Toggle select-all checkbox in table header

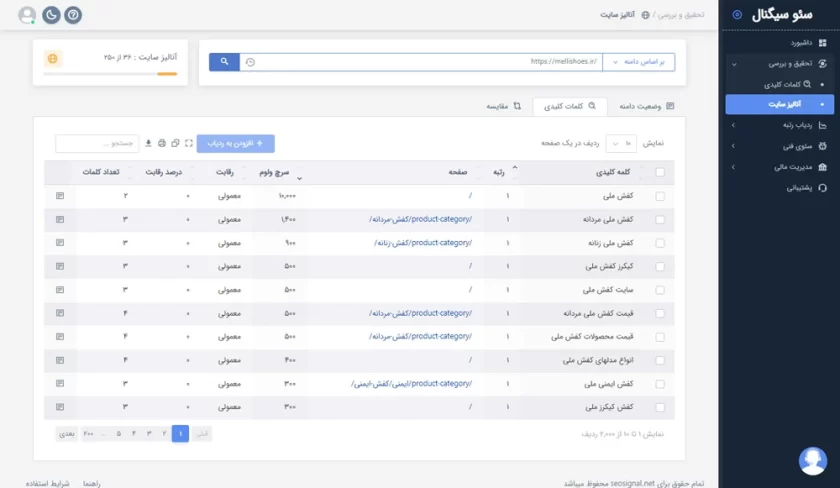(x=660, y=172)
